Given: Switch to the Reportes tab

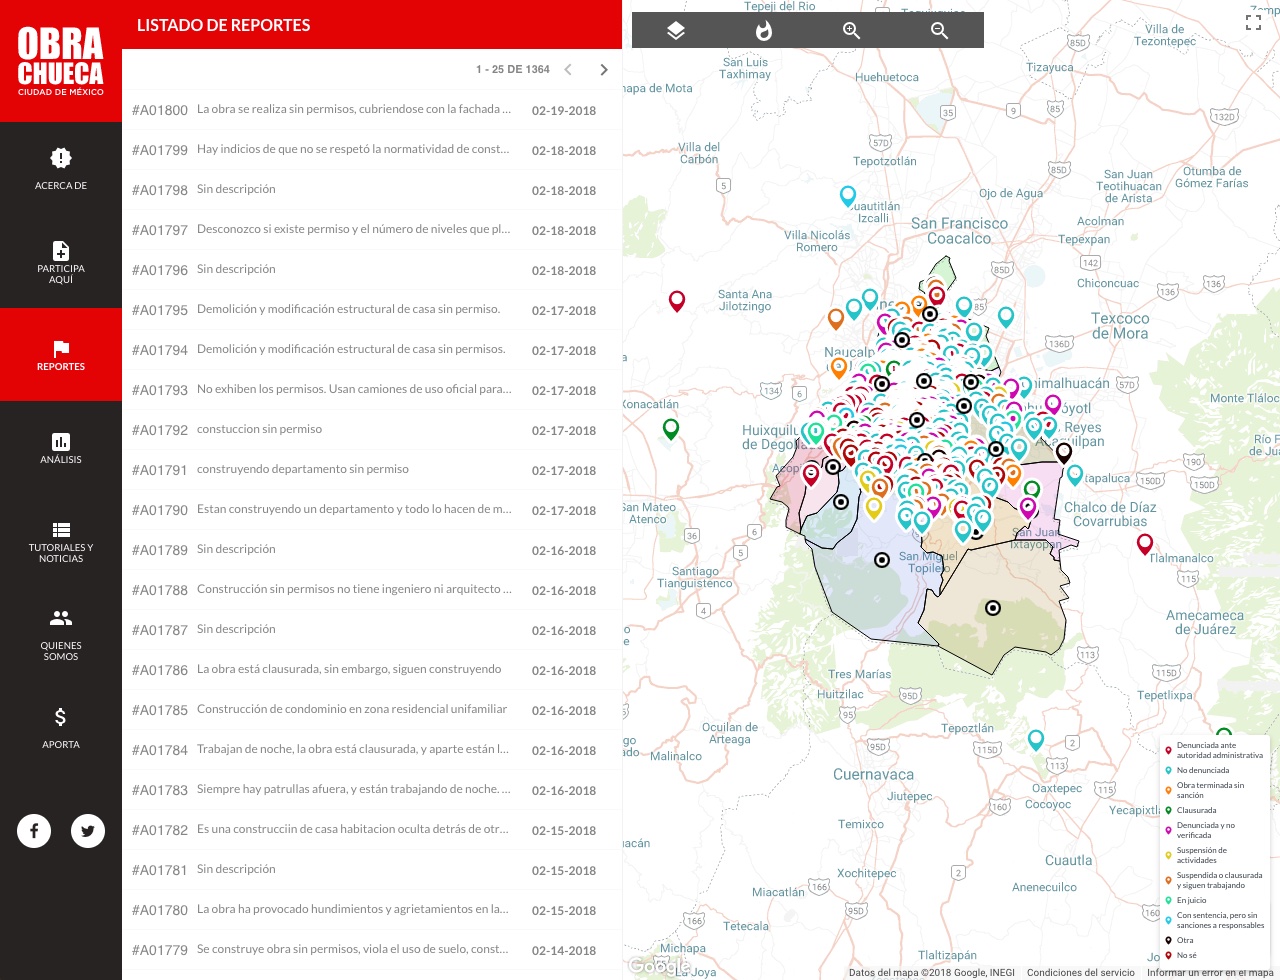Looking at the screenshot, I should coord(61,355).
